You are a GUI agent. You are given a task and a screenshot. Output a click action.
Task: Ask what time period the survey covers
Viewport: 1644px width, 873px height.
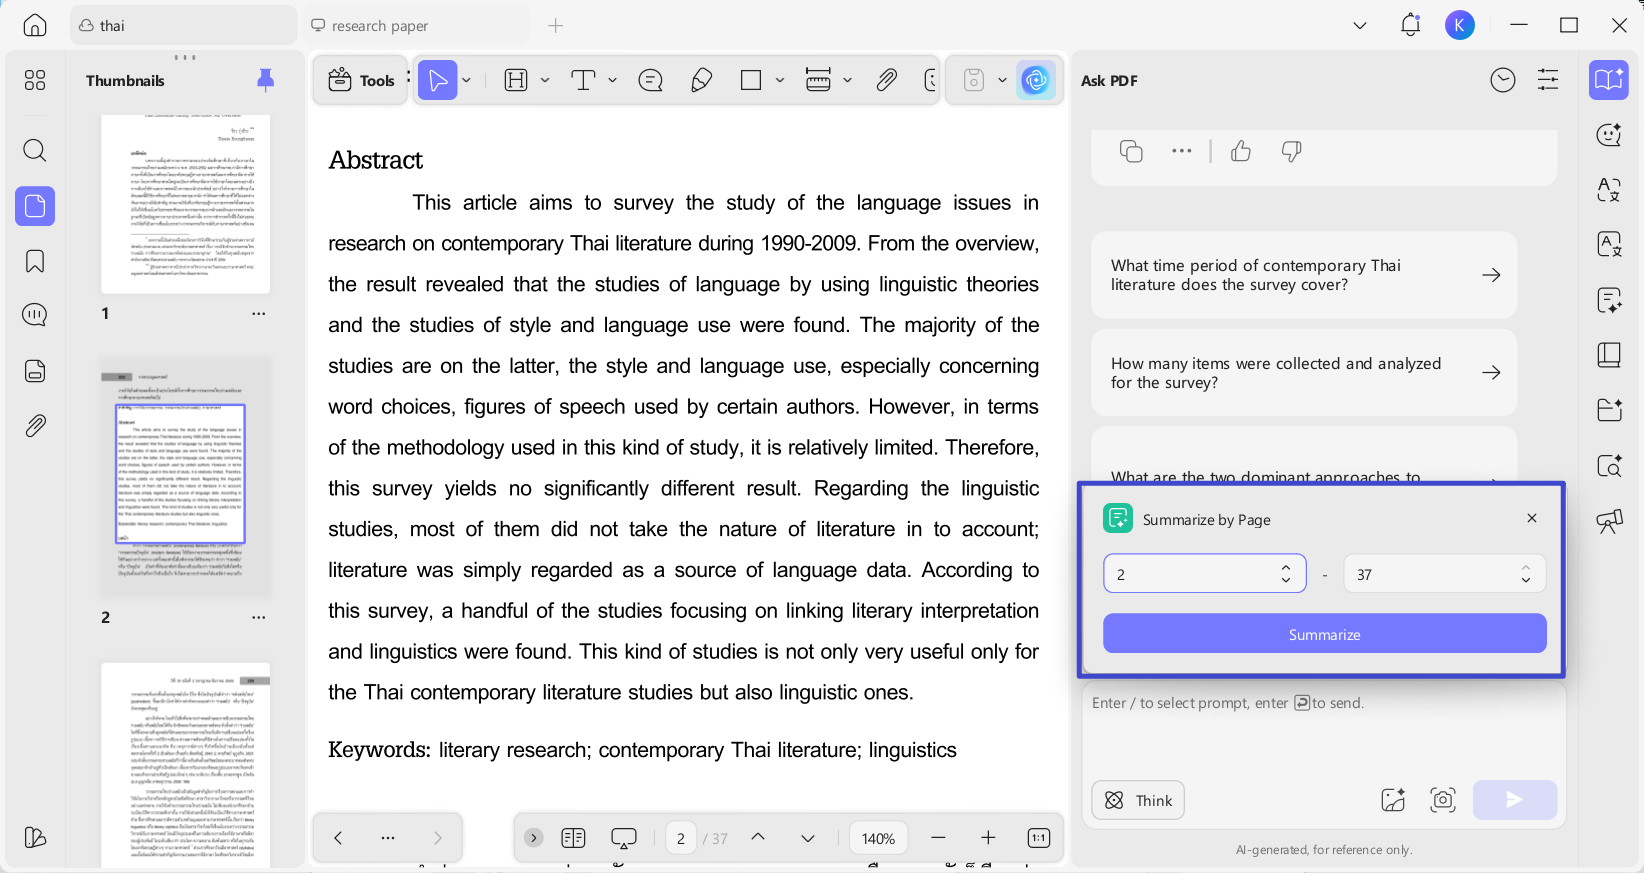[1304, 275]
